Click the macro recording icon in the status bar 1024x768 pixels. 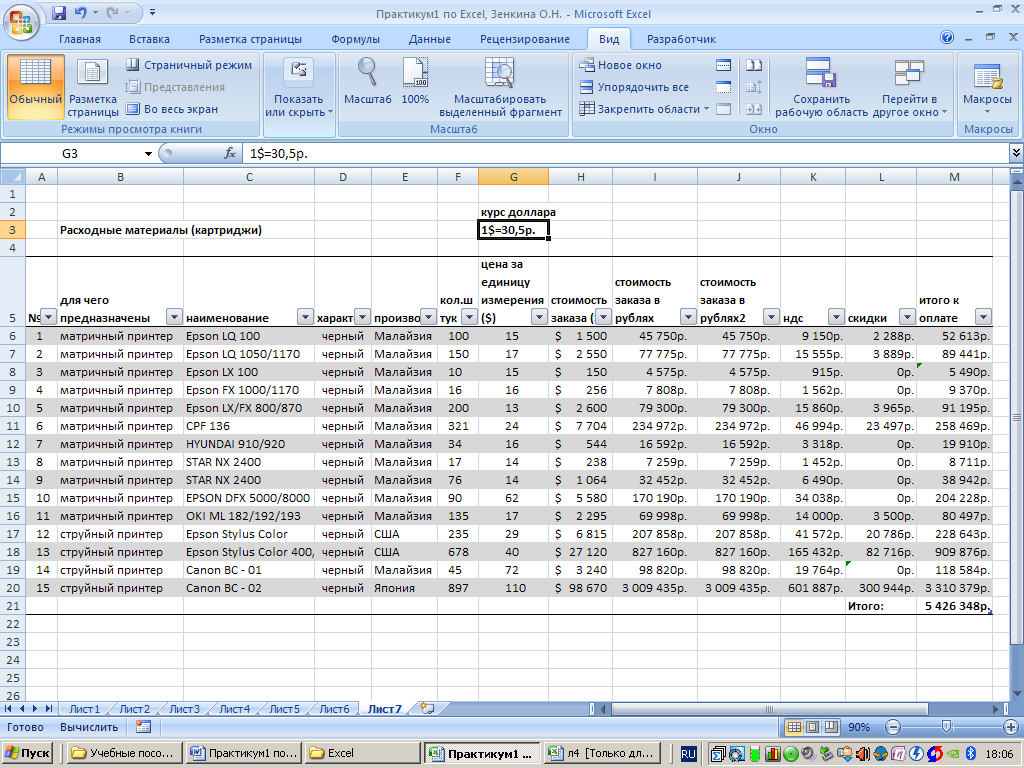tap(144, 727)
